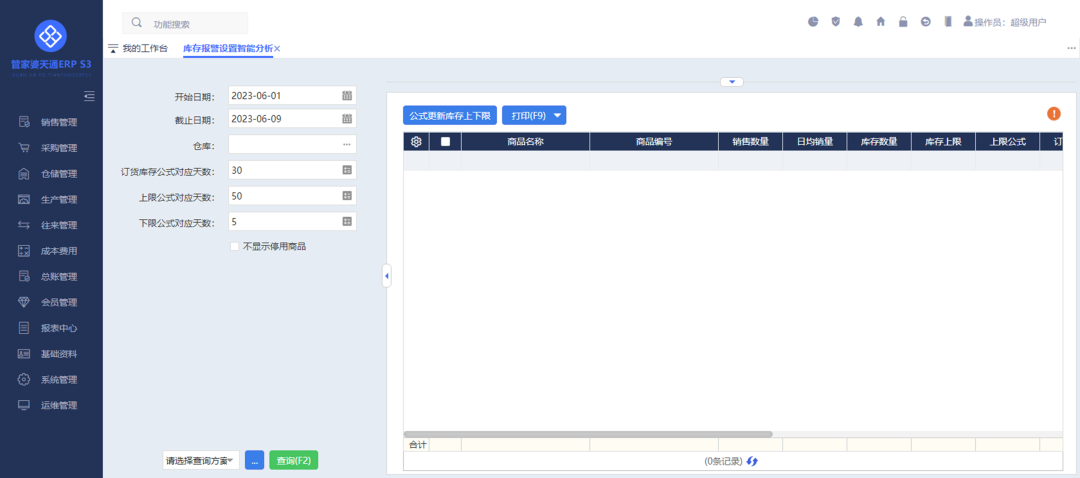Collapse sidebar using the menu fold icon
This screenshot has height=478, width=1080.
coord(89,96)
